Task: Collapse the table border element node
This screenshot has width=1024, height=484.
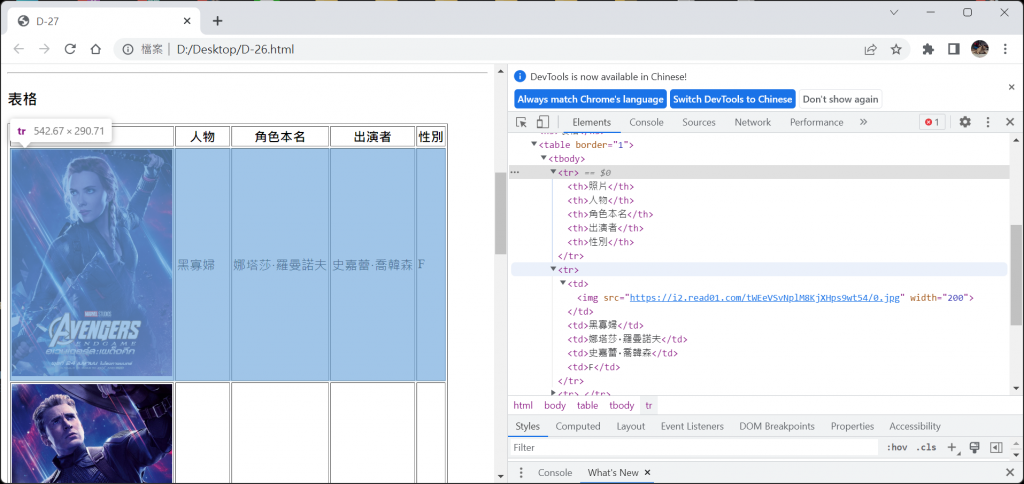Action: [x=534, y=144]
